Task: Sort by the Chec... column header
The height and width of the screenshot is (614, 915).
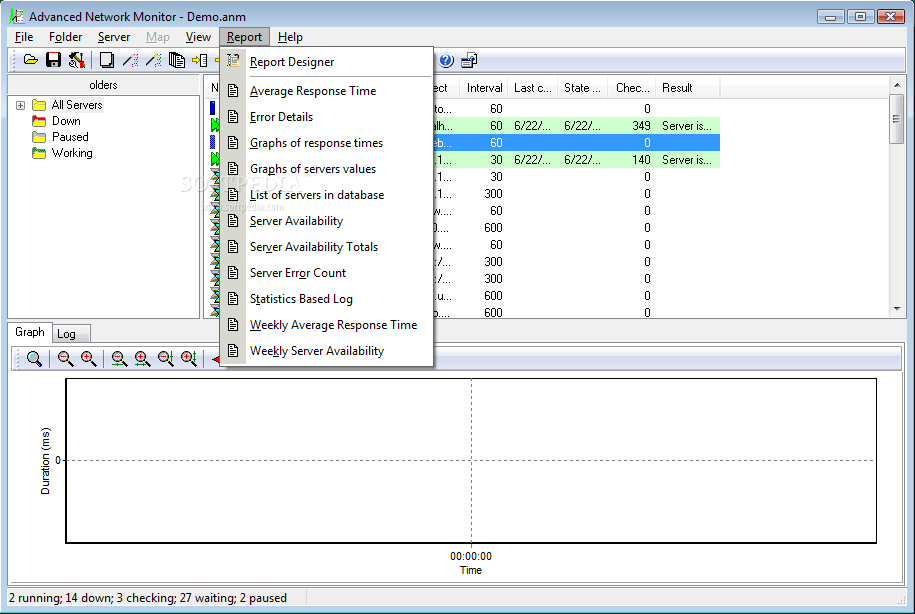Action: pos(632,88)
